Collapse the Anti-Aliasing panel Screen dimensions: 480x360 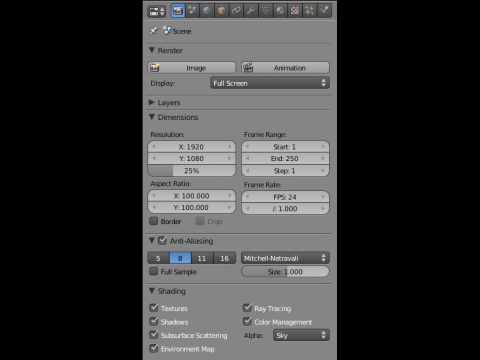click(x=152, y=241)
